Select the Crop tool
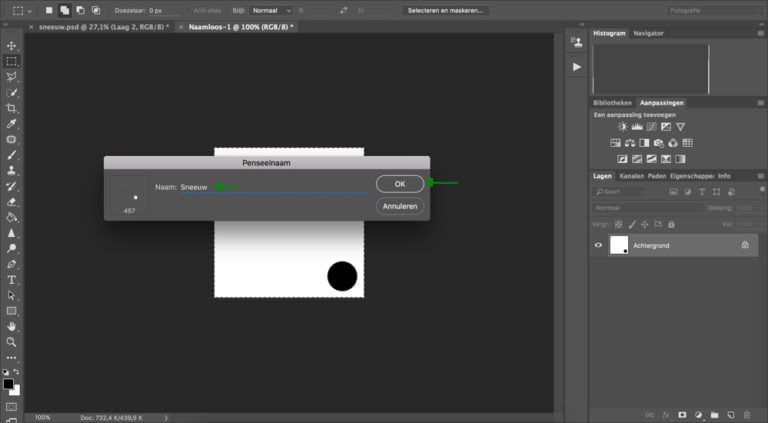 click(x=11, y=108)
